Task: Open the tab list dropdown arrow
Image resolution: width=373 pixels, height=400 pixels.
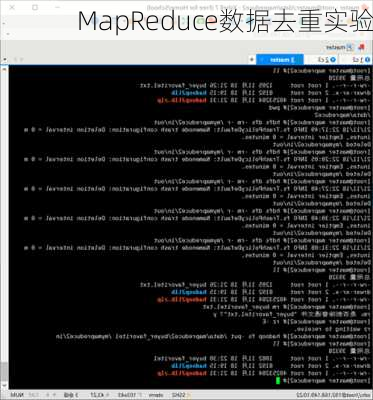Action: [5, 60]
